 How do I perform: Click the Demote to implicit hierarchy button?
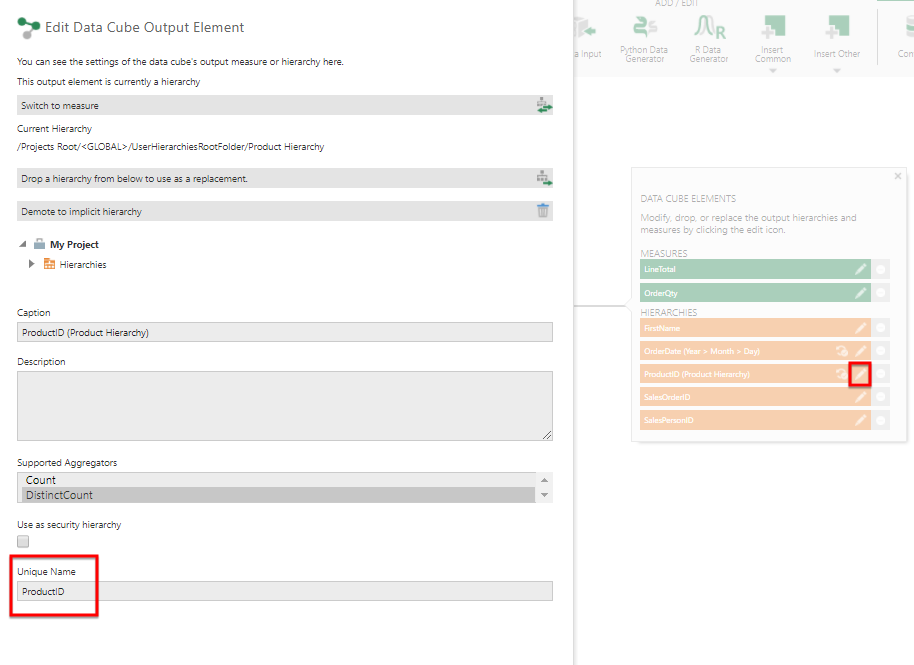(270, 211)
